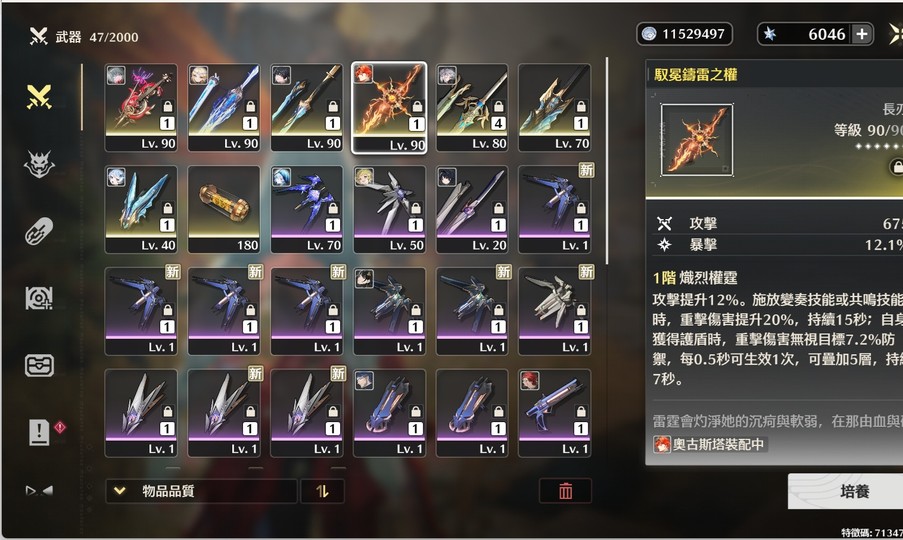Collapse the sidebar with the bottom arrows icon

[x=39, y=490]
